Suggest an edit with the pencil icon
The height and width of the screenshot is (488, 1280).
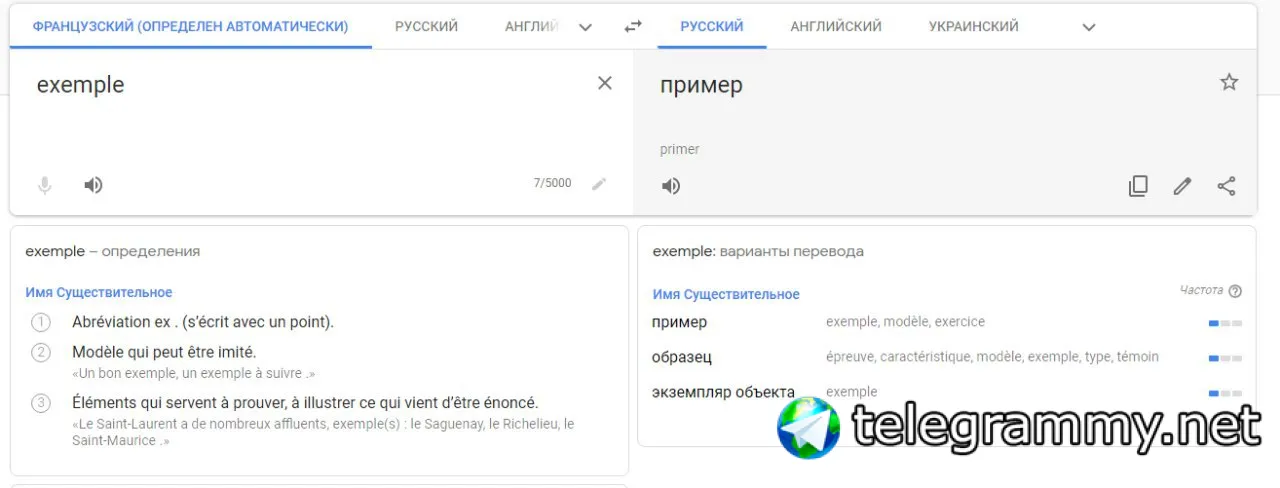click(x=1182, y=186)
